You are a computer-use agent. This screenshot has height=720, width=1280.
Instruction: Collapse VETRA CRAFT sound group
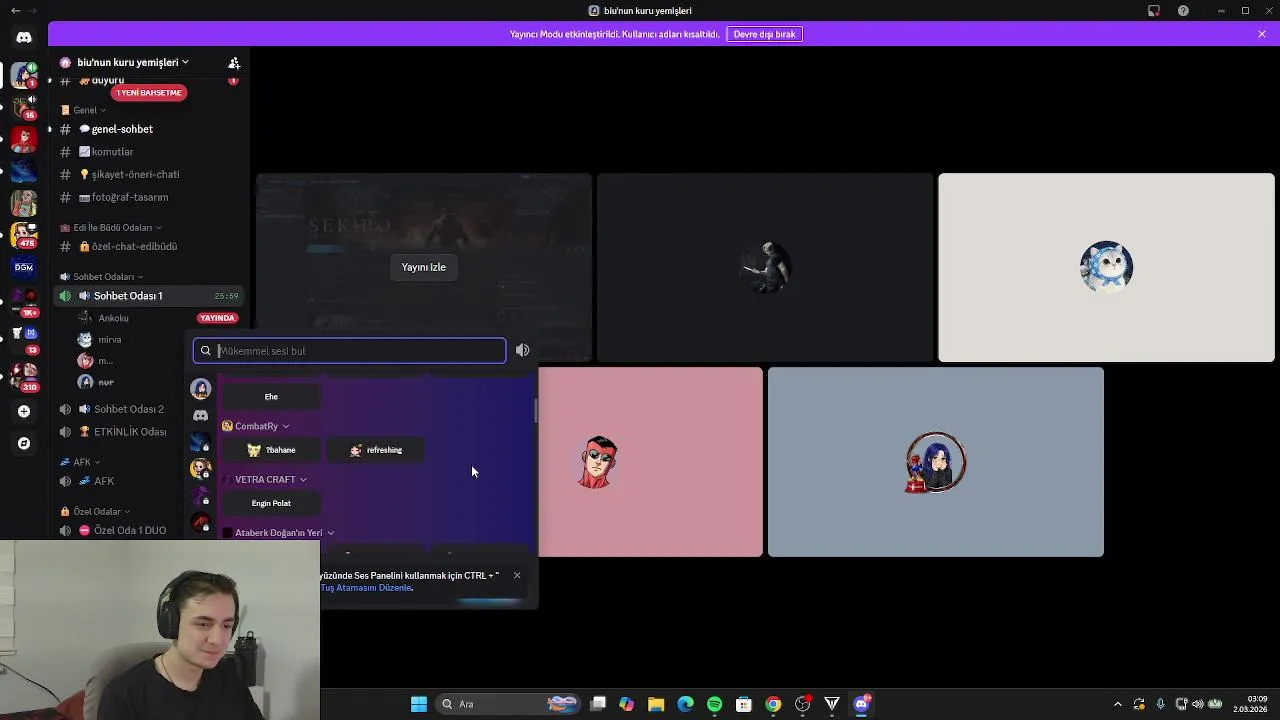tap(265, 480)
